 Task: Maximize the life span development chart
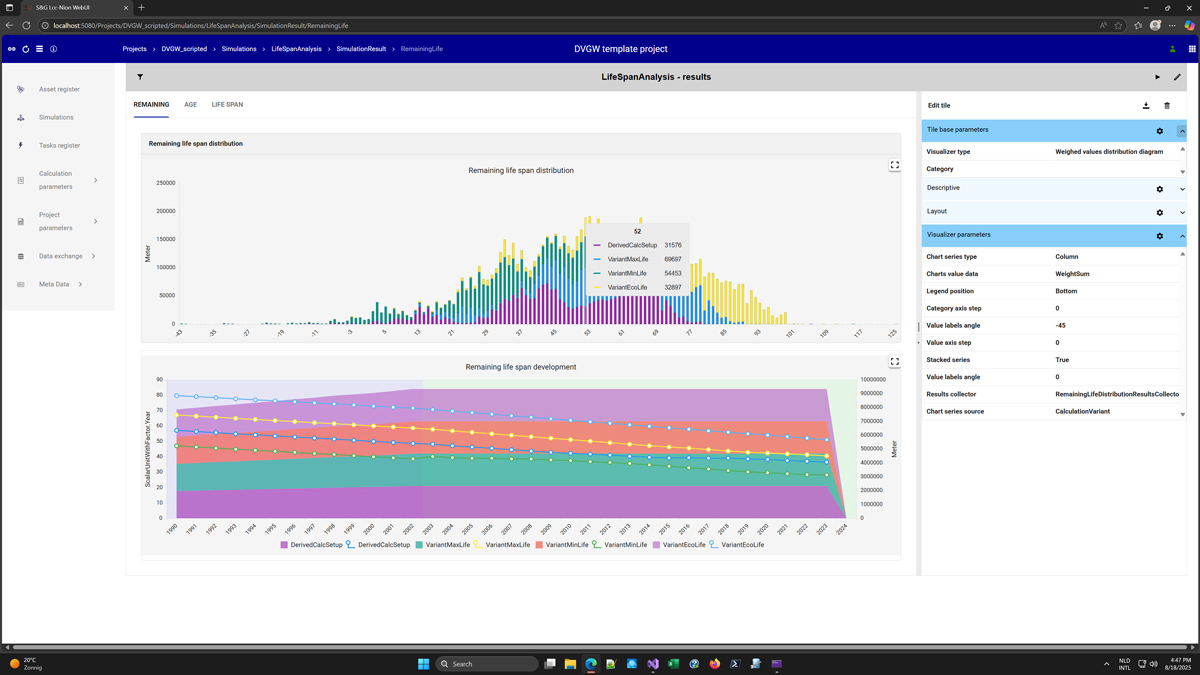click(x=895, y=362)
